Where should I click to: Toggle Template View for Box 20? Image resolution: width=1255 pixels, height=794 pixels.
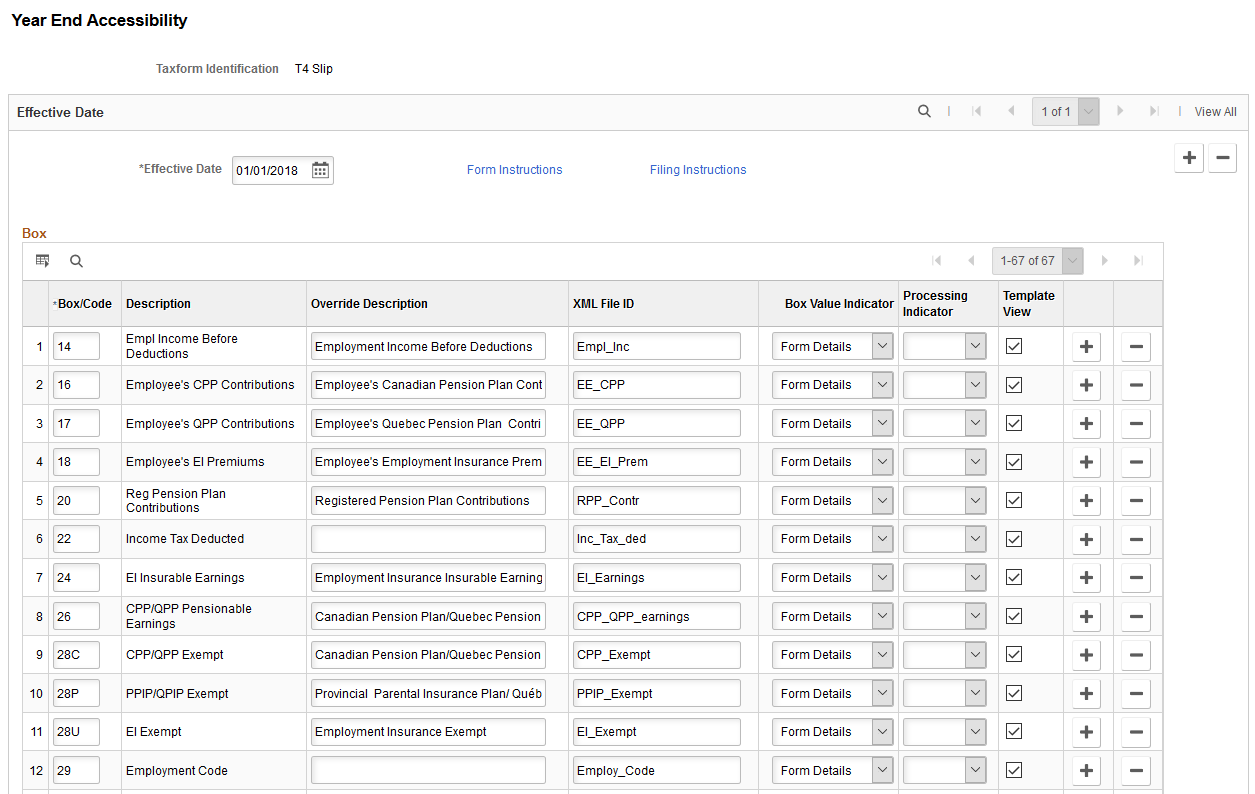[1014, 500]
